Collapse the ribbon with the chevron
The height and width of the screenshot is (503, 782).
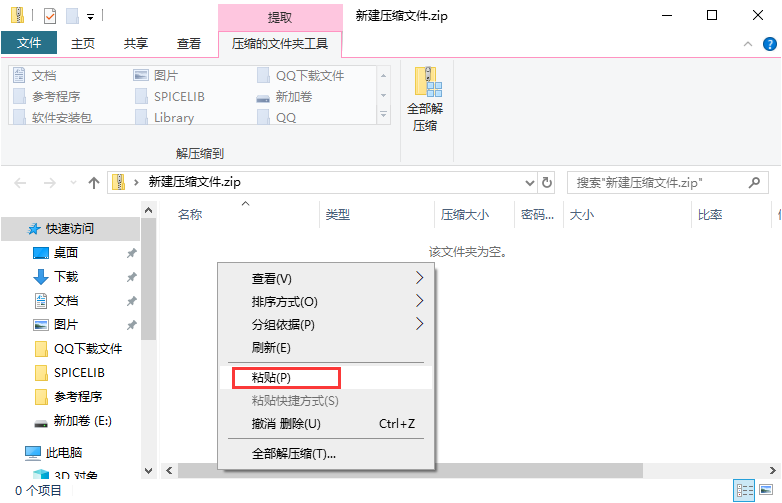tap(748, 44)
